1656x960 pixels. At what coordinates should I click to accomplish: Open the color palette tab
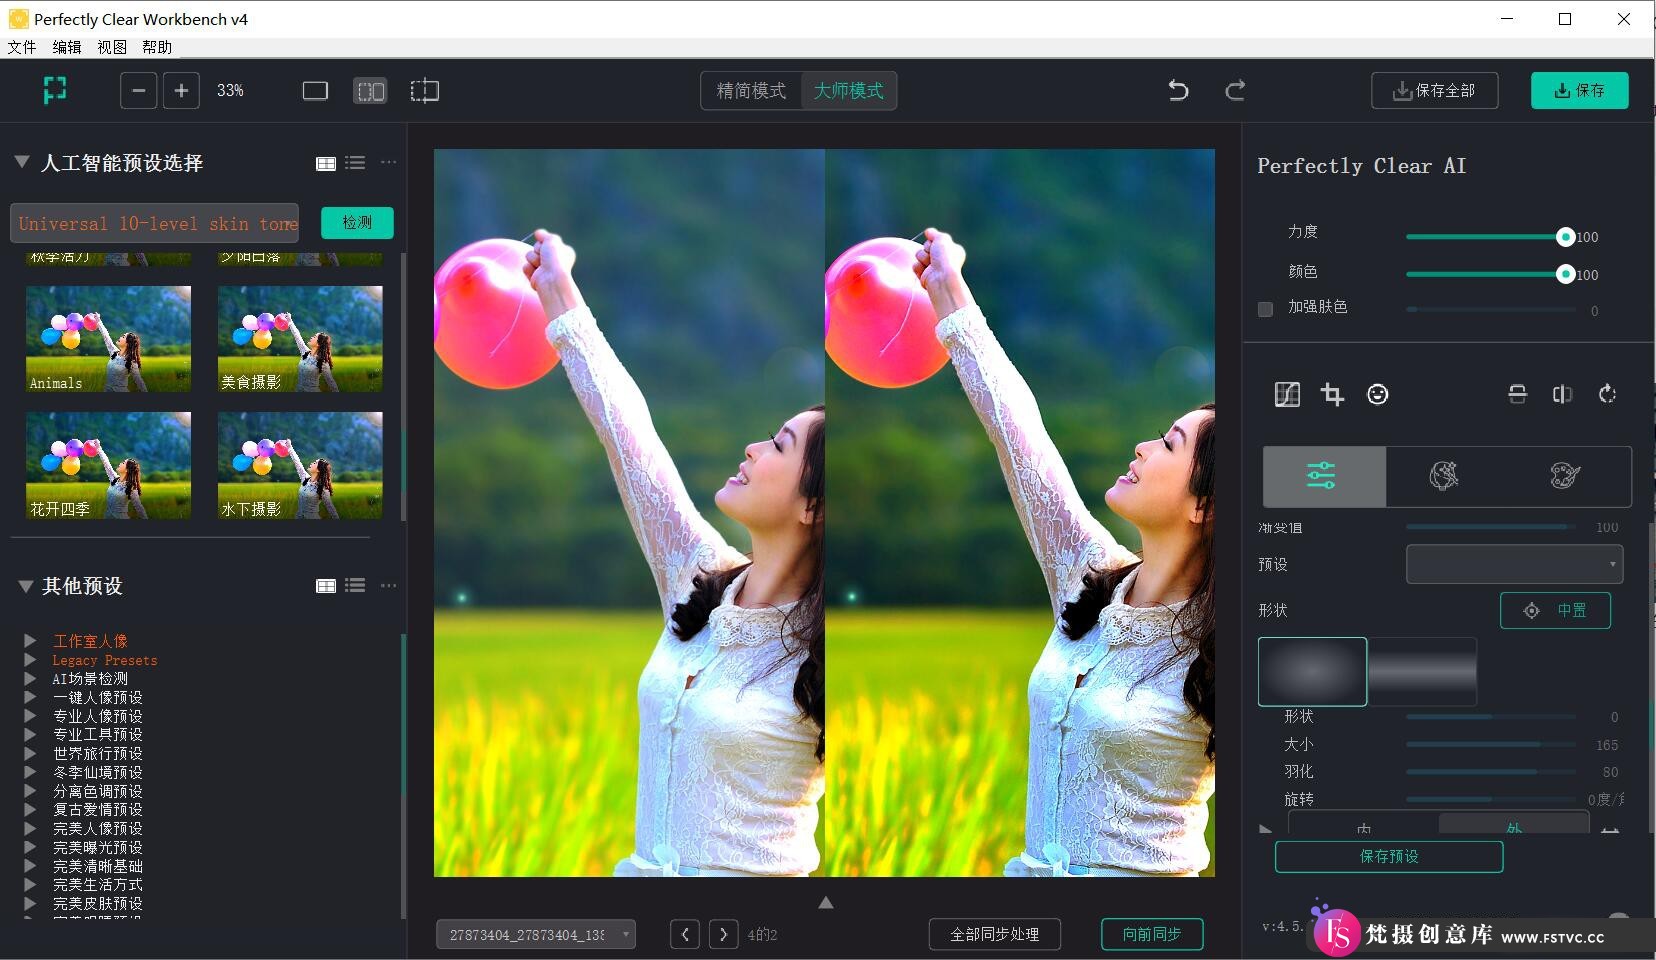tap(1565, 476)
